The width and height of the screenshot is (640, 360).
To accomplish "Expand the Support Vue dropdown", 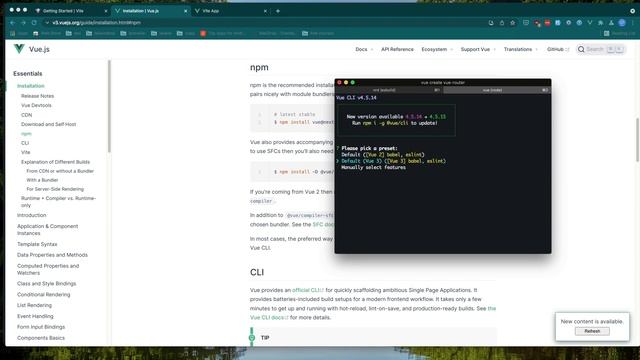I will click(x=478, y=49).
